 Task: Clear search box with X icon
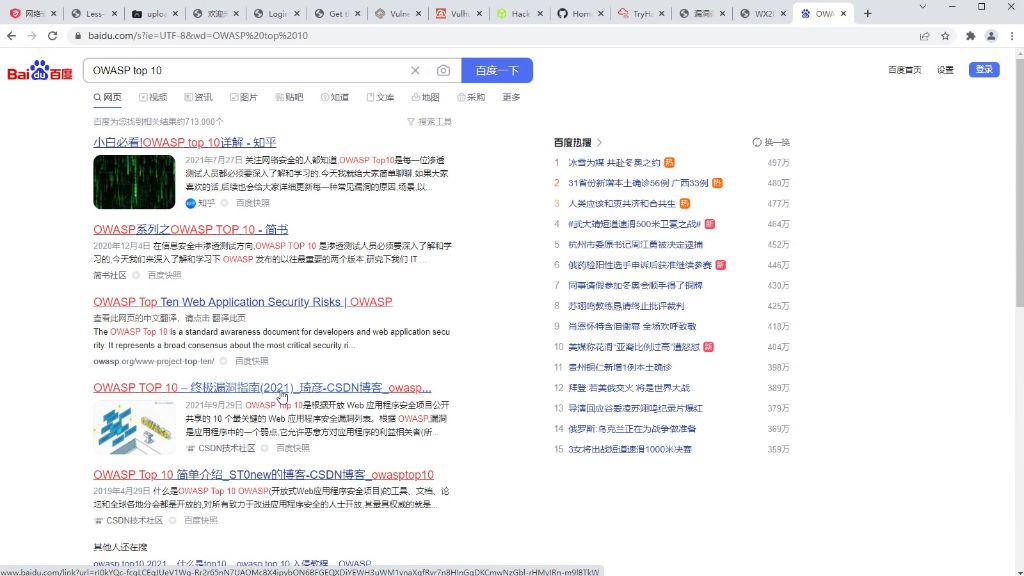(x=415, y=71)
